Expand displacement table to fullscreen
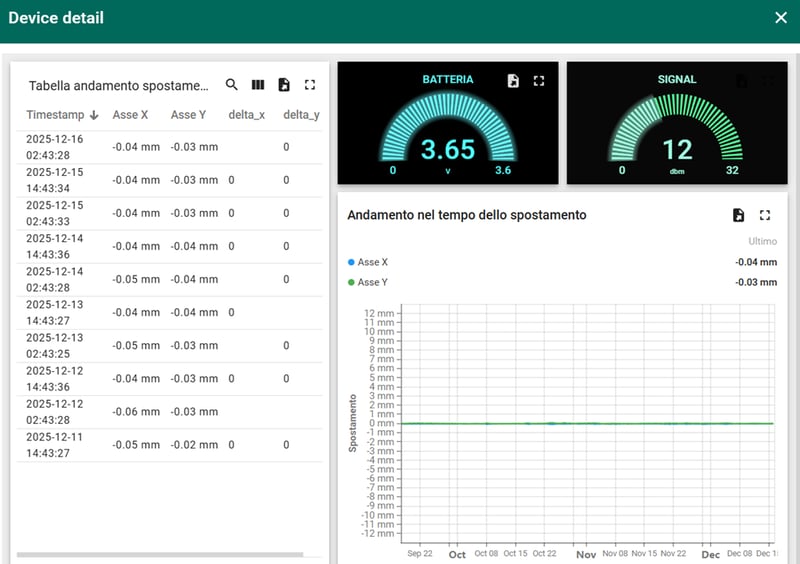This screenshot has height=564, width=800. click(x=310, y=85)
